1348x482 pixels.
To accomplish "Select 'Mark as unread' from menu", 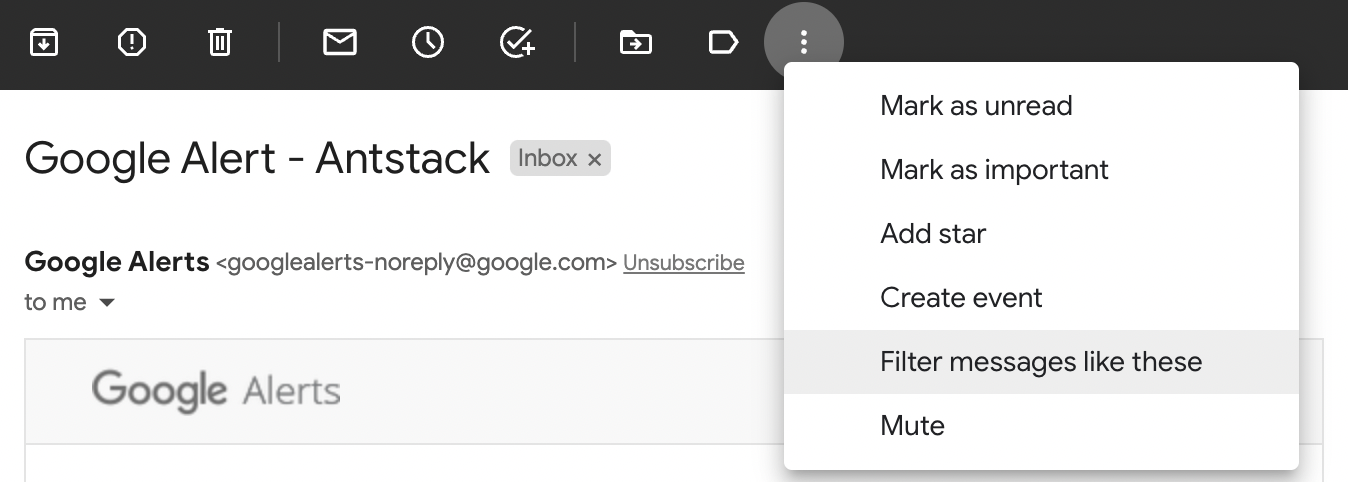I will coord(976,106).
